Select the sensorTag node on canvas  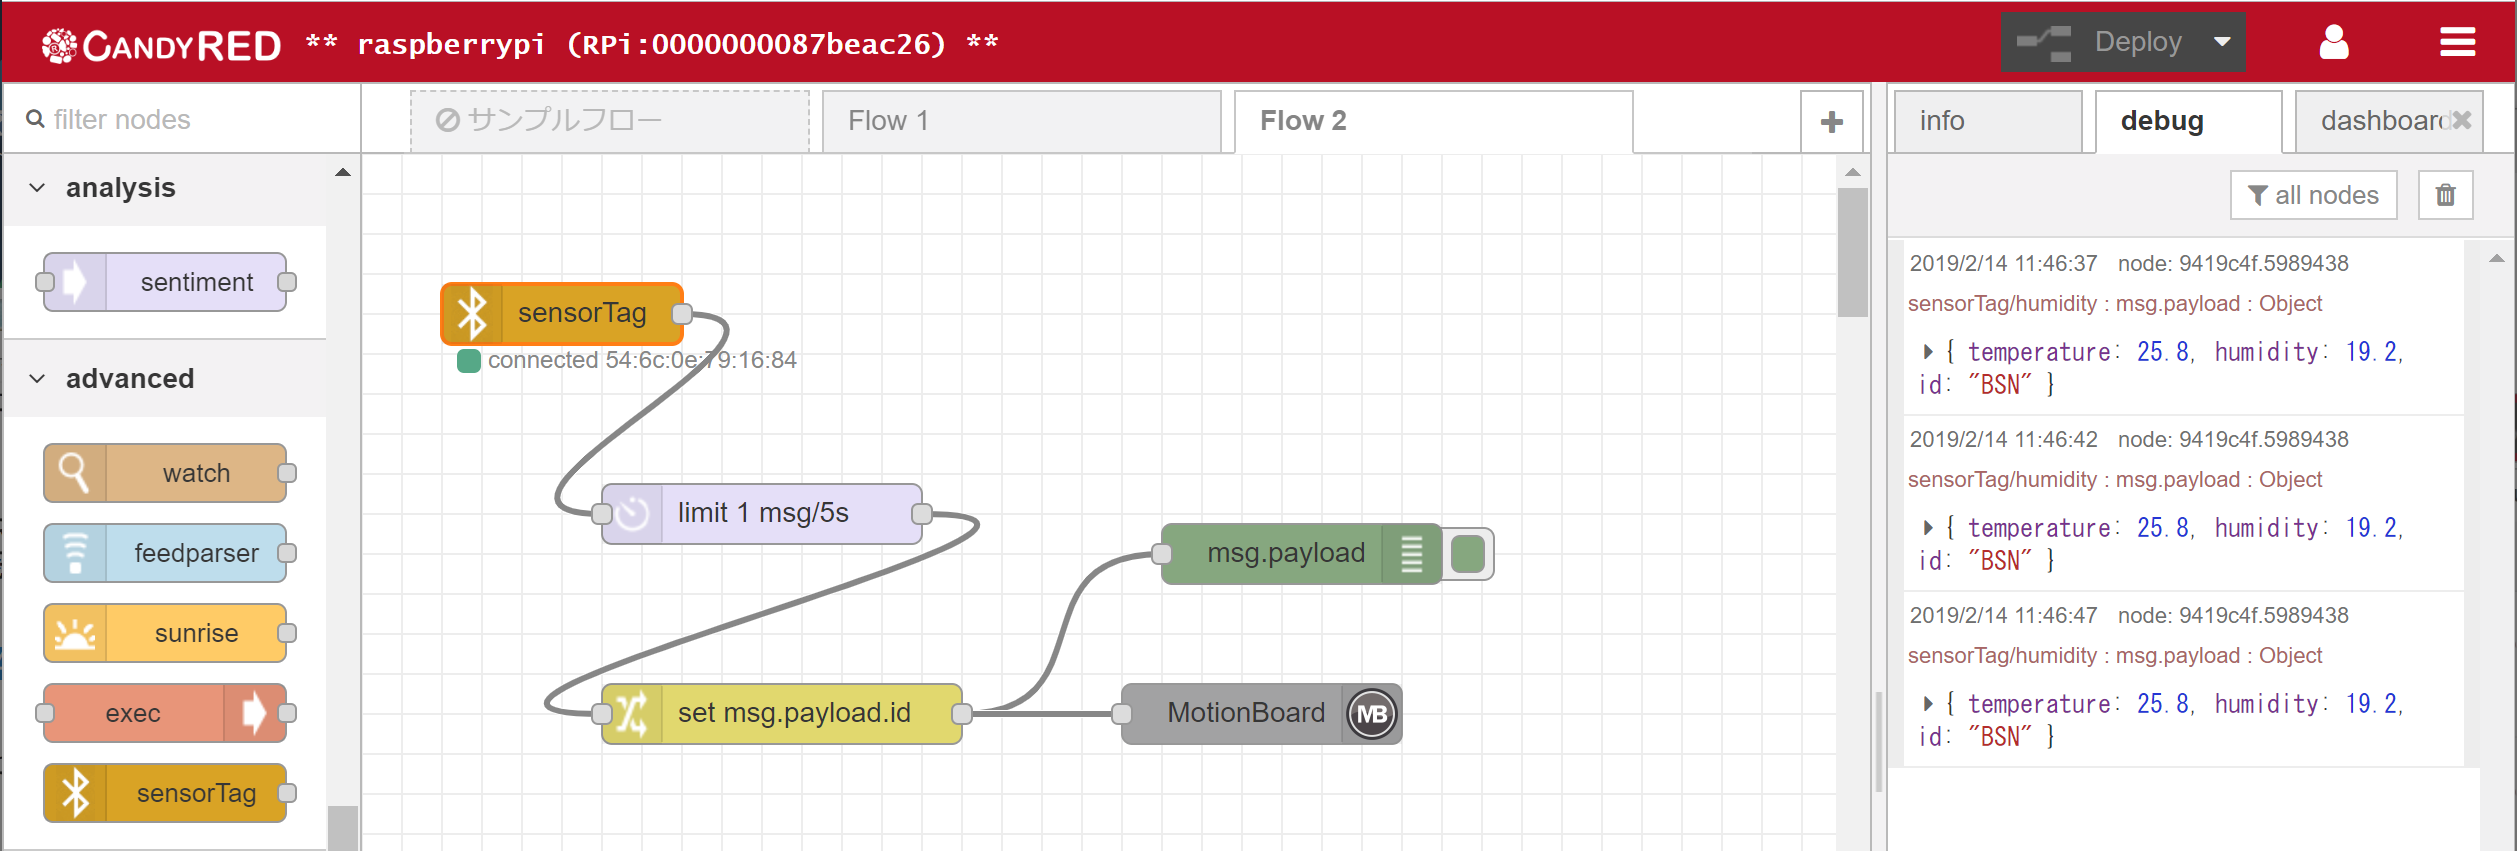tap(562, 313)
